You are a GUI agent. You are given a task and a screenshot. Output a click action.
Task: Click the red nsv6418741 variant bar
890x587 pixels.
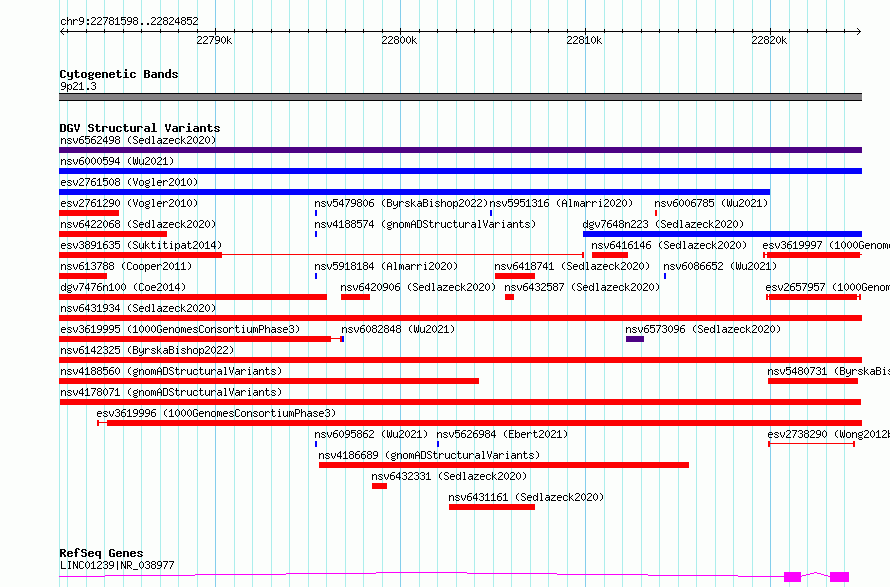click(515, 276)
